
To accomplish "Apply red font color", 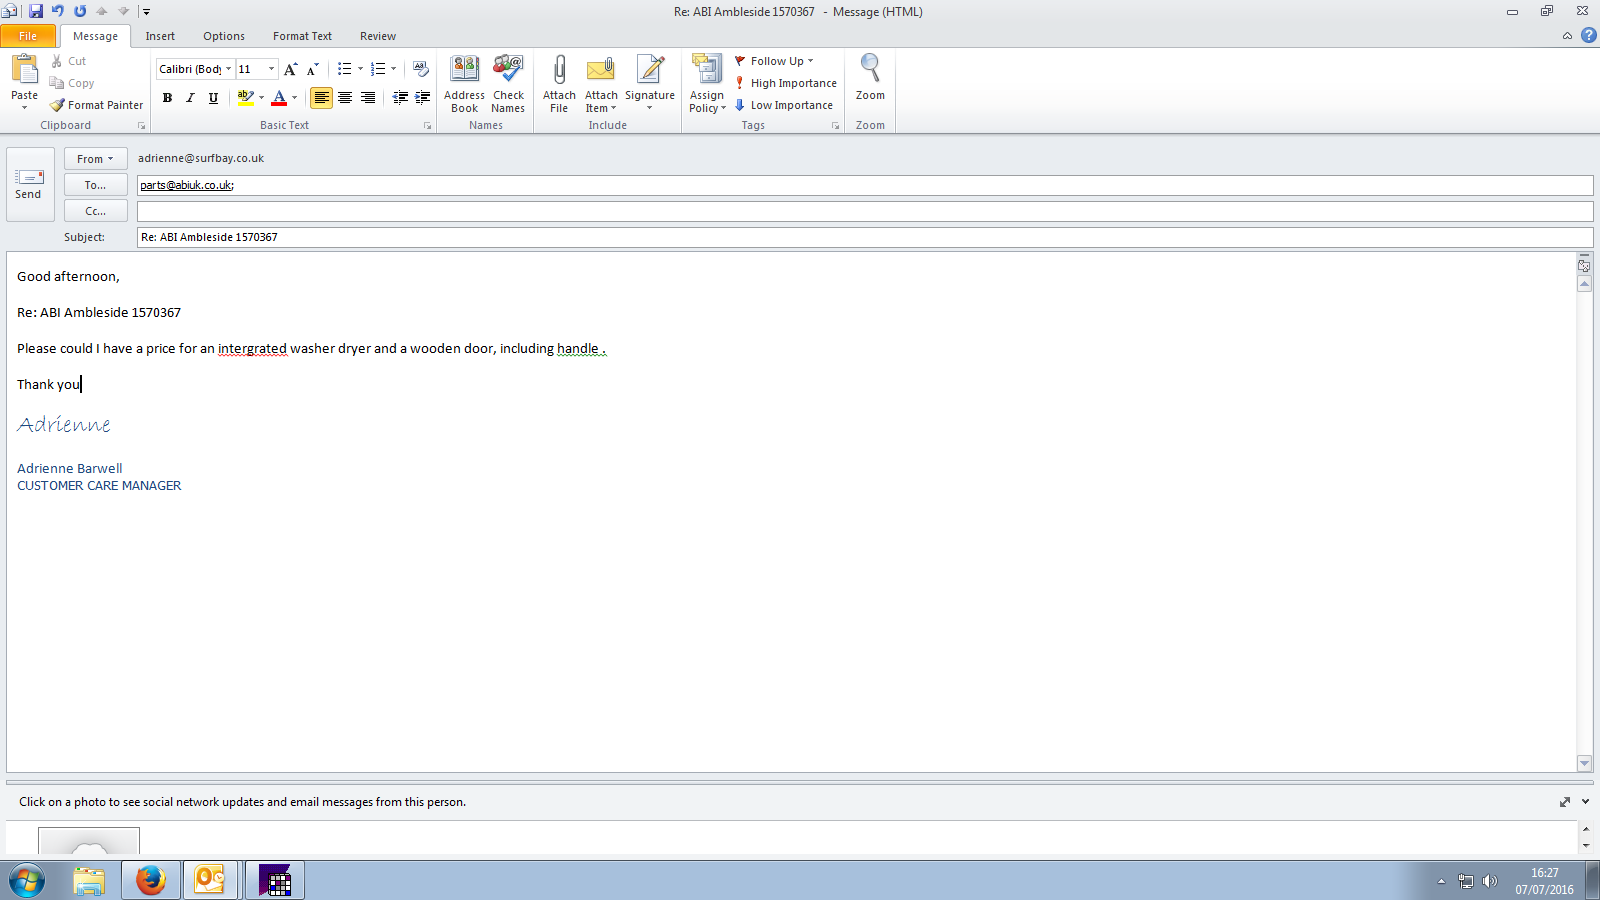I will click(x=279, y=97).
